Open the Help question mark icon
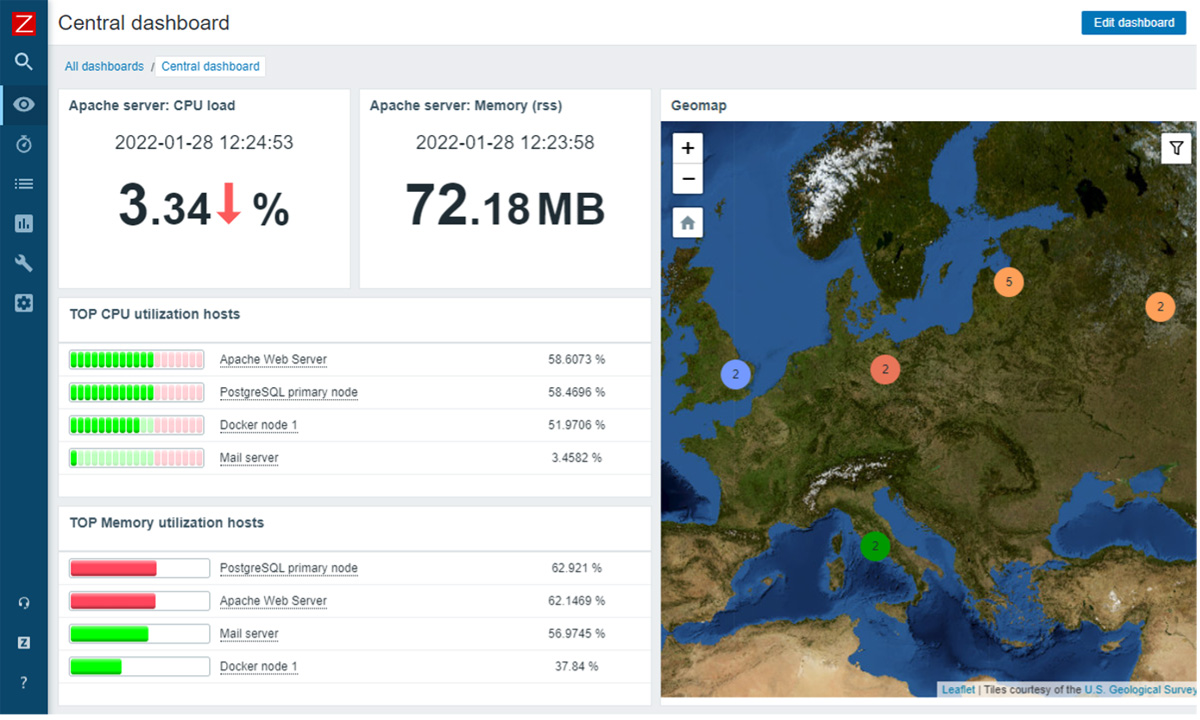1200x720 pixels. [23, 682]
